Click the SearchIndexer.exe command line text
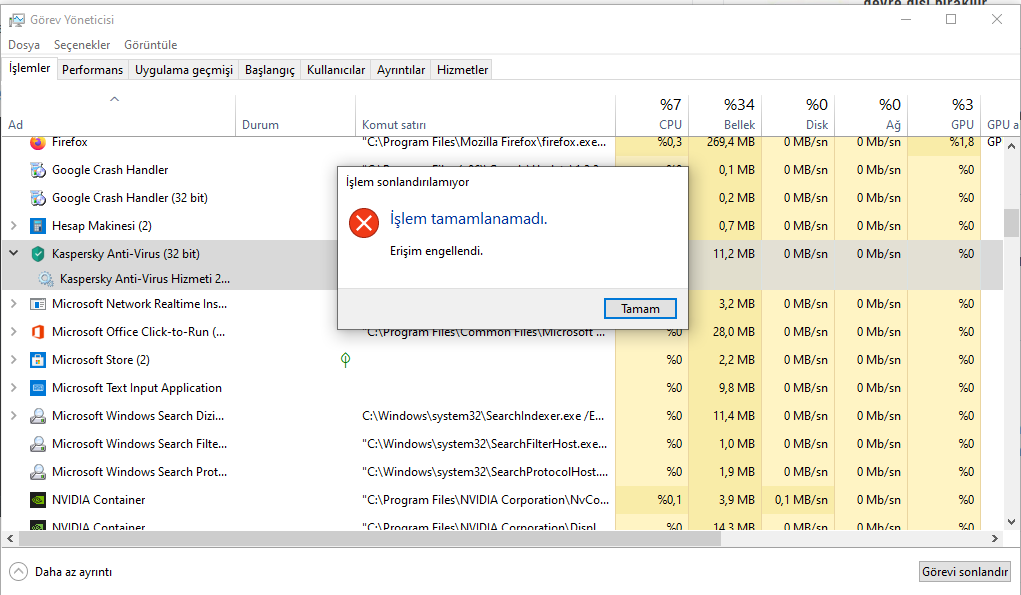 point(483,416)
